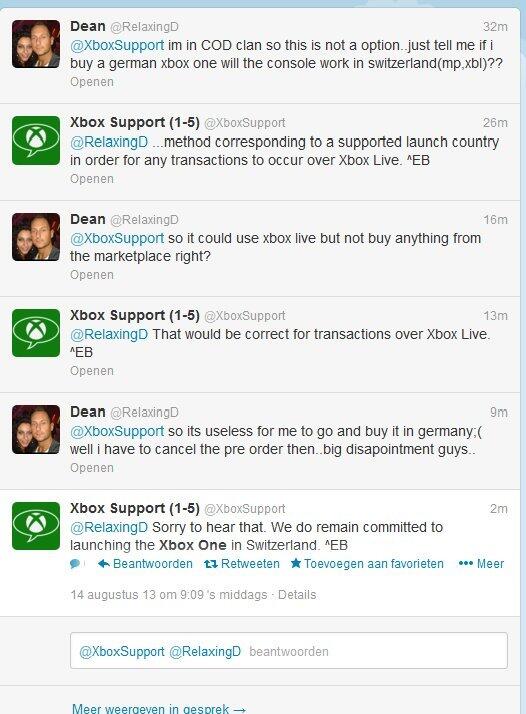Click the reply input field beantwoorden
The height and width of the screenshot is (714, 526).
click(x=289, y=651)
